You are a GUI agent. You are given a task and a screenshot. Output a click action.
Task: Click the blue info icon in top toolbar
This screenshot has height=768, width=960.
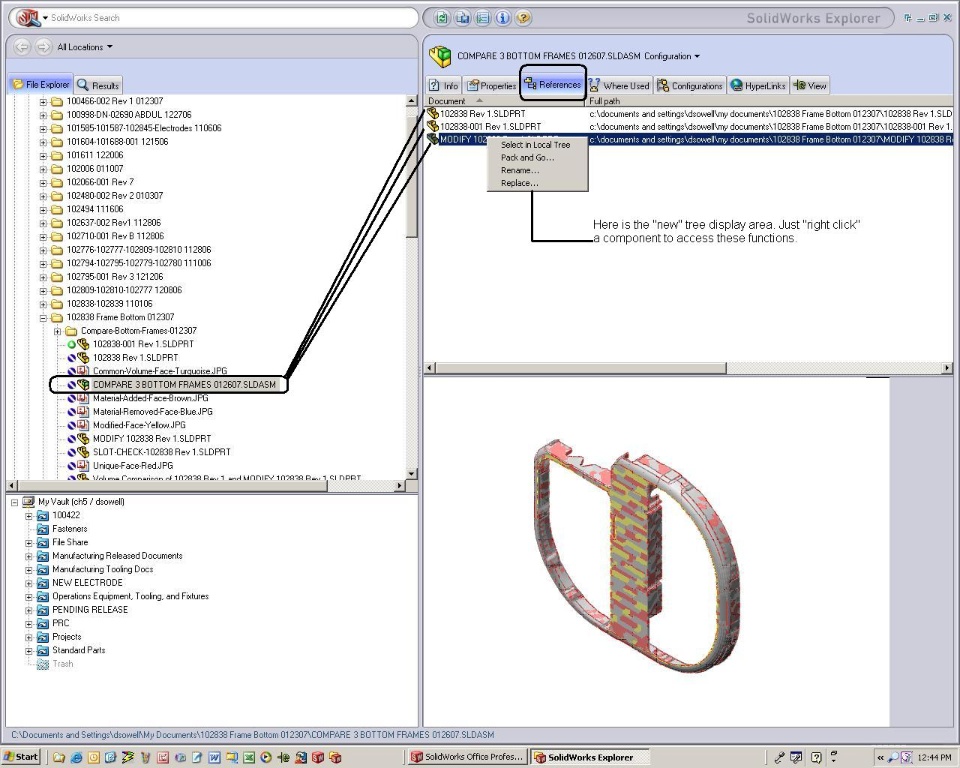tap(503, 18)
